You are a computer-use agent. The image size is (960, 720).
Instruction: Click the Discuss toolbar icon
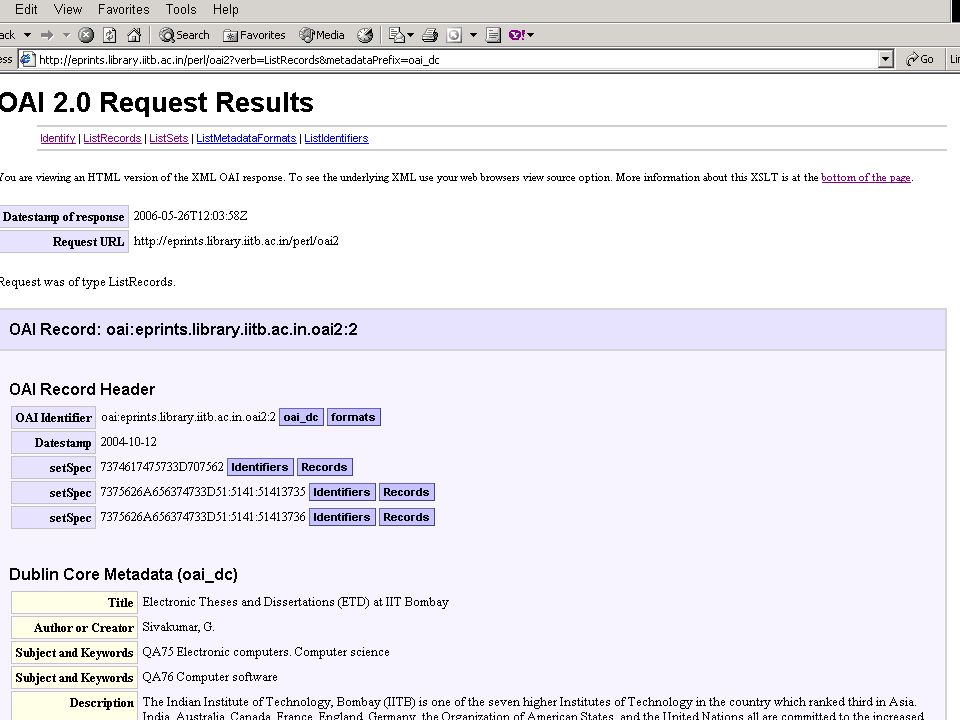[x=493, y=35]
